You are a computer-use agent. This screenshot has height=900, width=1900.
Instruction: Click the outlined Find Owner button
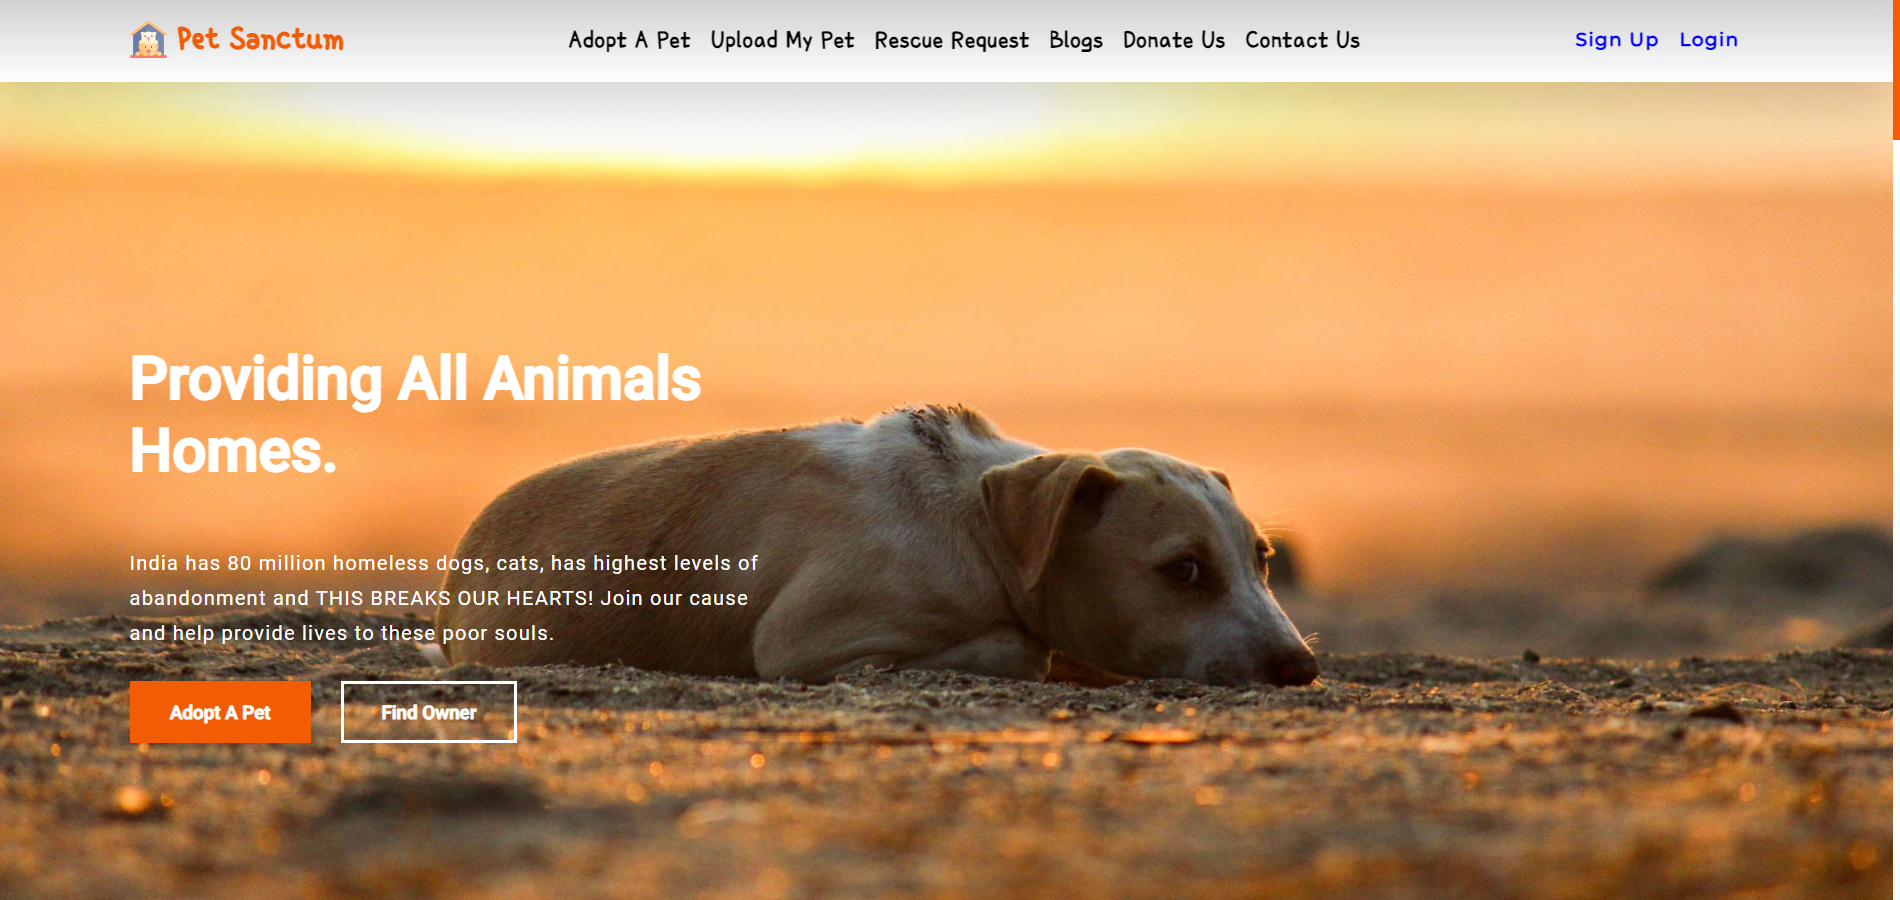click(429, 712)
